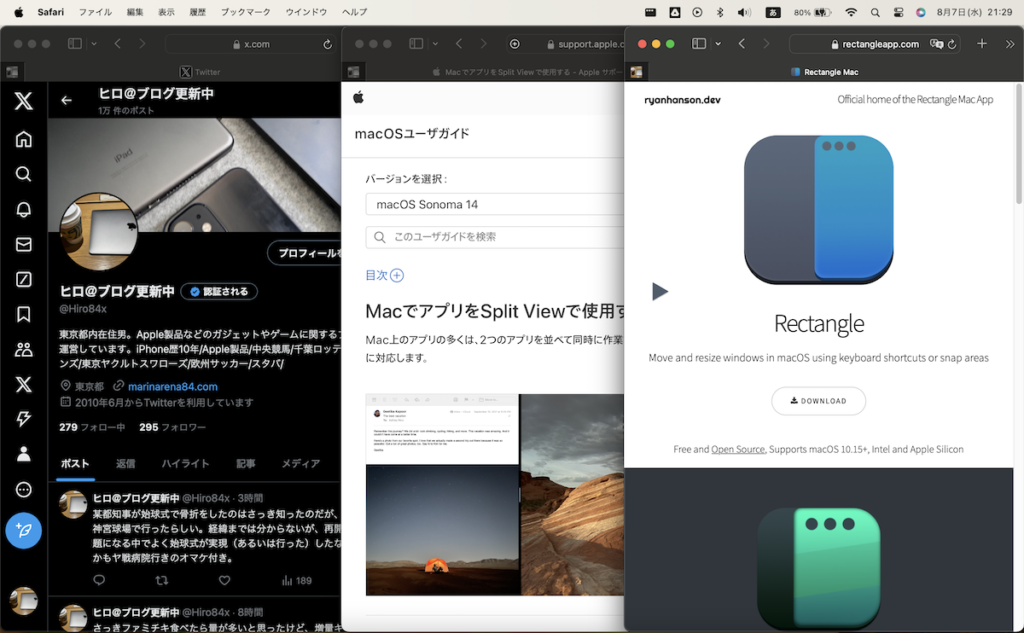The image size is (1024, 633).
Task: Switch to the ハイライト tab
Action: click(185, 464)
